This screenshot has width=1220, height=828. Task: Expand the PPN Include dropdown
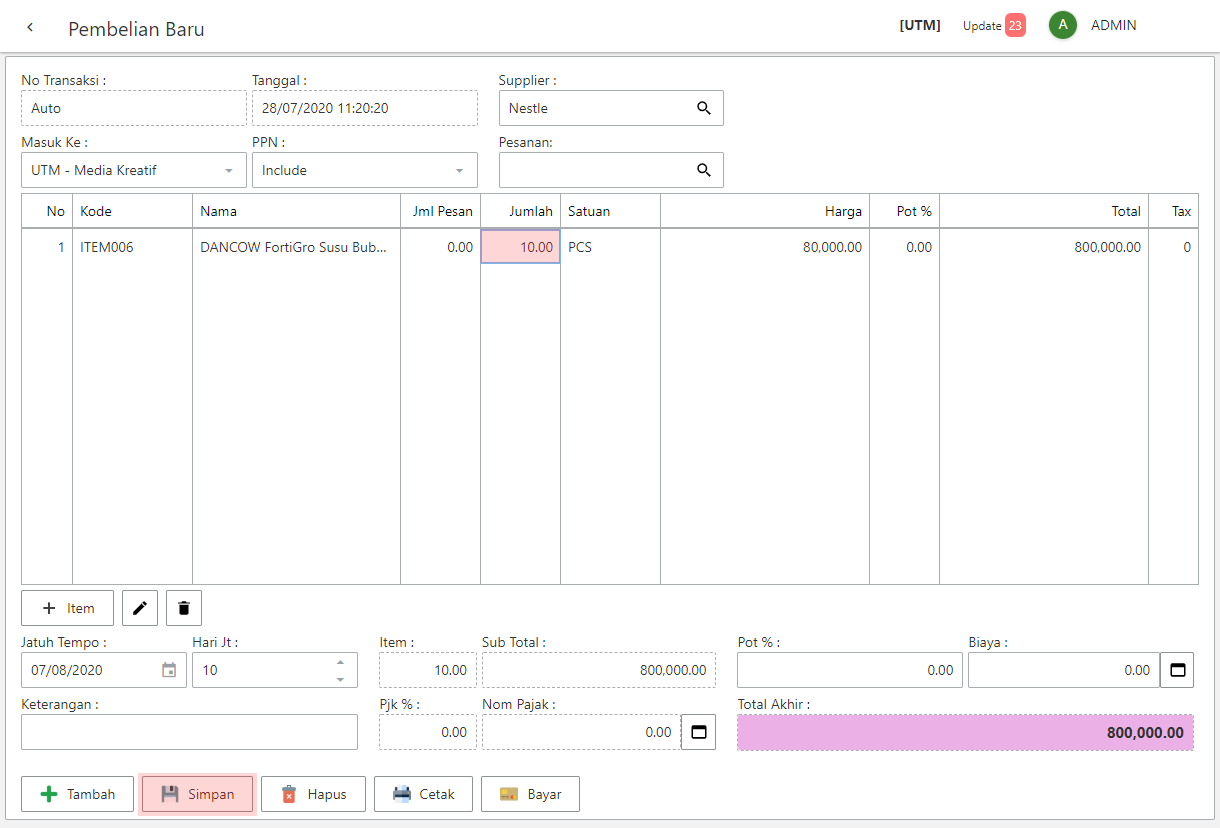[x=459, y=171]
